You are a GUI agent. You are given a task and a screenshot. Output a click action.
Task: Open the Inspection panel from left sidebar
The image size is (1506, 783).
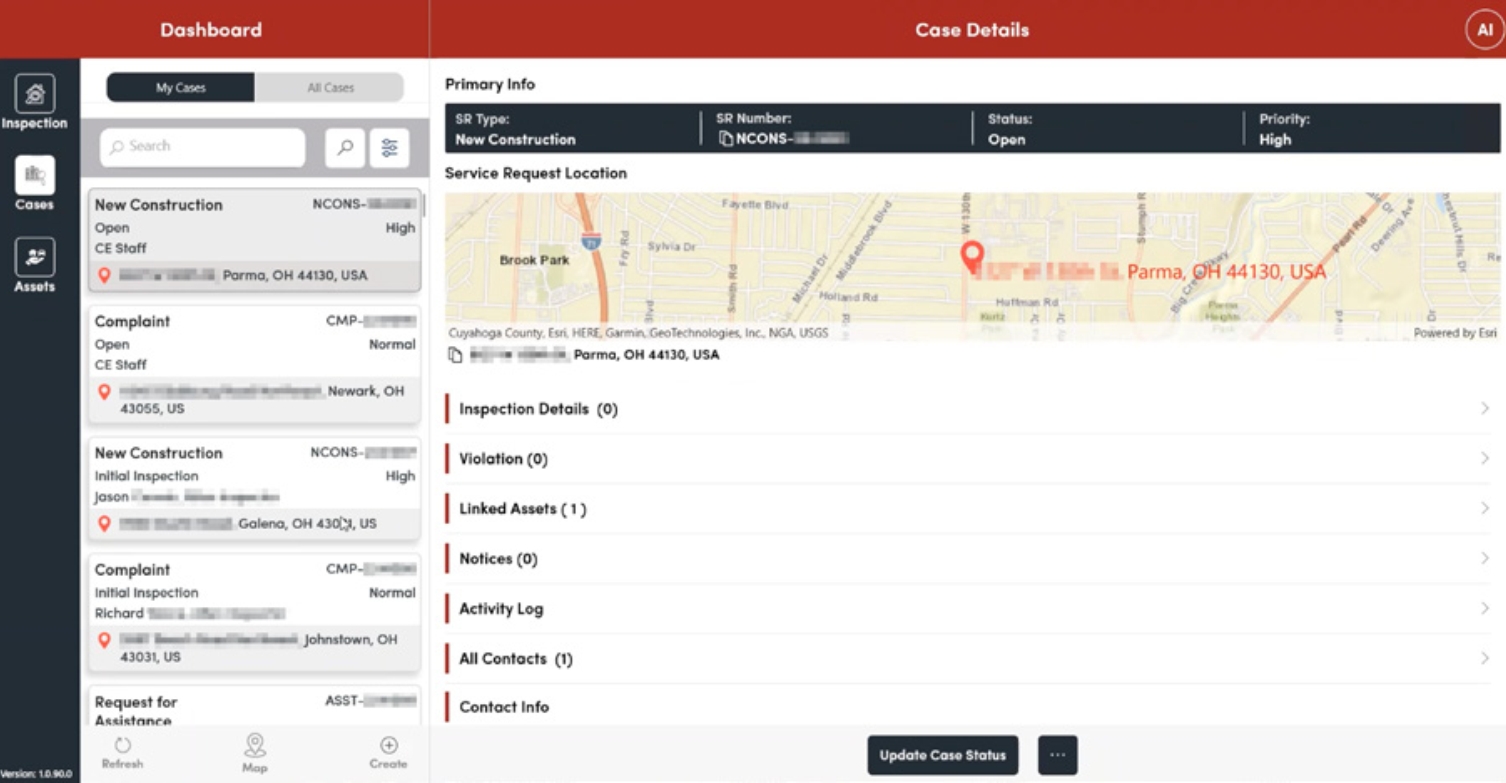(35, 97)
